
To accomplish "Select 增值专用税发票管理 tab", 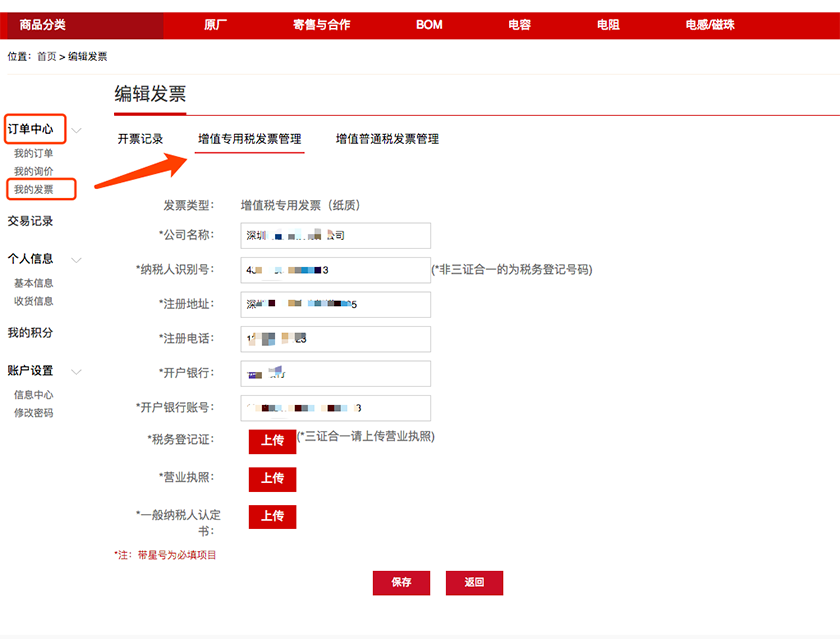I will pyautogui.click(x=249, y=139).
